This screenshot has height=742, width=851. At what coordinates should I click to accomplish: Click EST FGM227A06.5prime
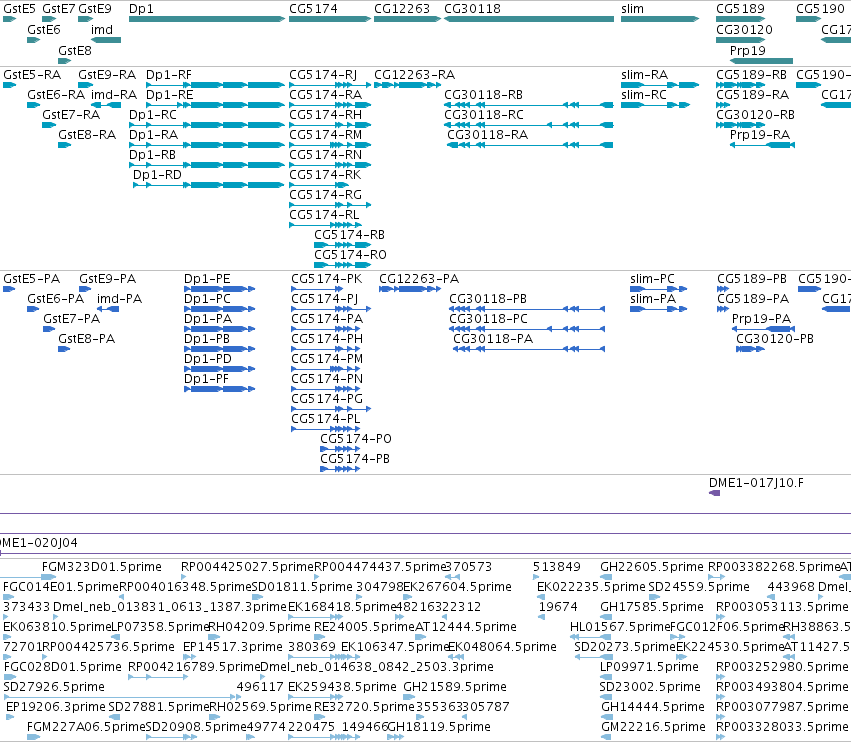(x=86, y=727)
